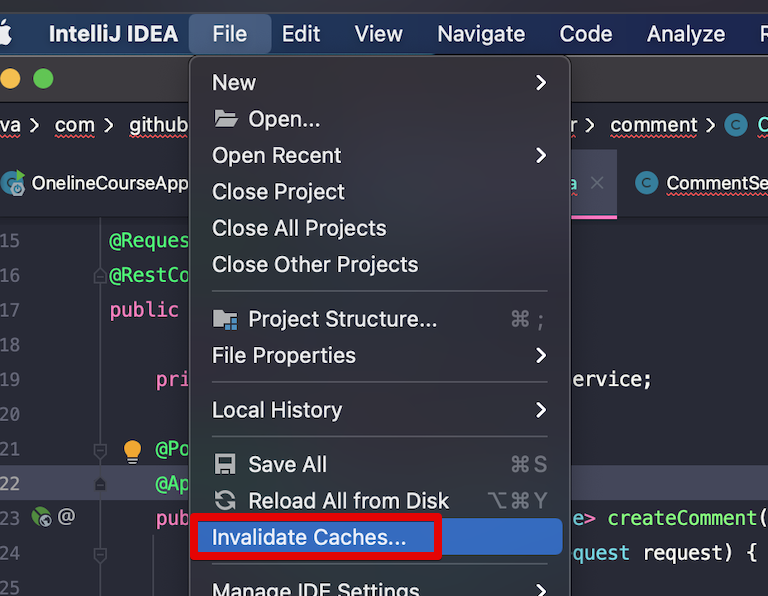Open Project Structure... dialog
This screenshot has height=596, width=768.
click(x=380, y=319)
